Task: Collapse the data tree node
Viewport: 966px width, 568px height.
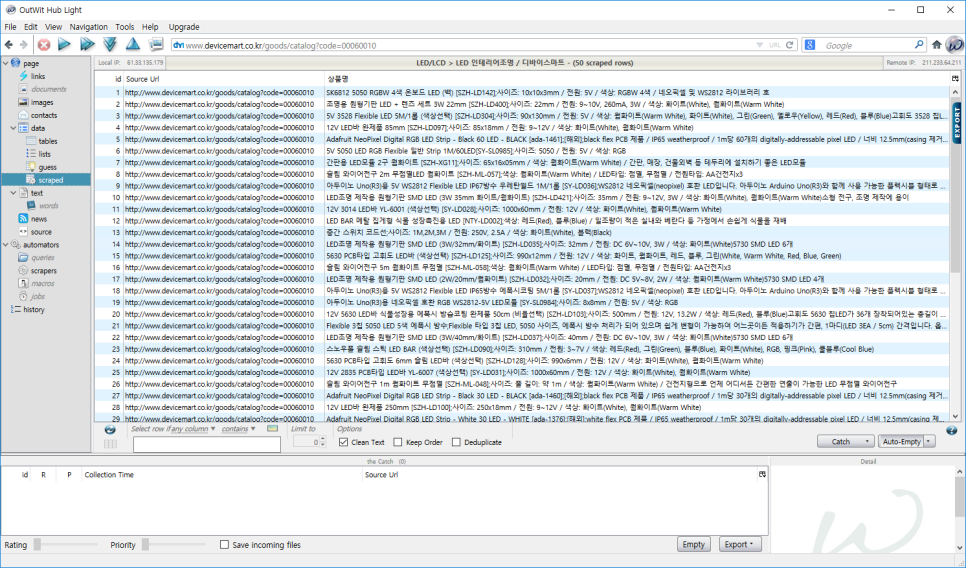Action: point(14,128)
